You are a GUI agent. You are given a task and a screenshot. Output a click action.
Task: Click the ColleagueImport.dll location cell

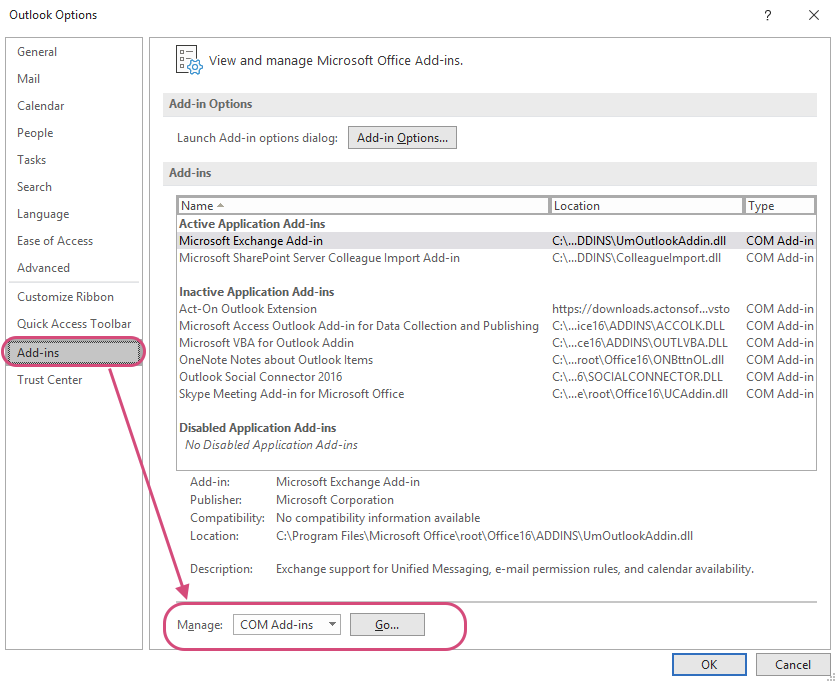[636, 258]
